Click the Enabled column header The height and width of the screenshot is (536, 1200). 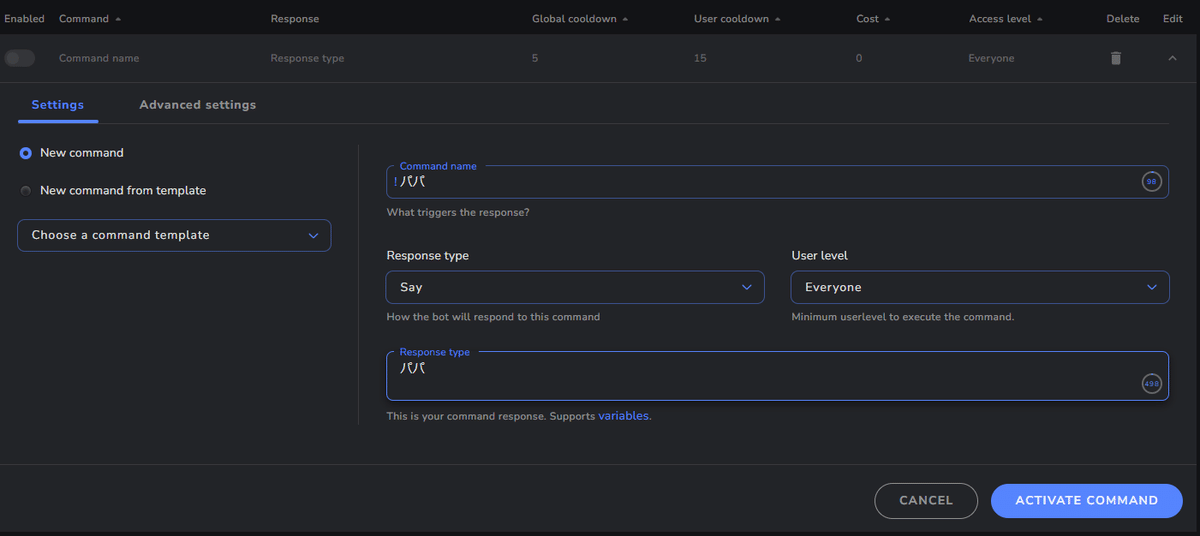[x=25, y=19]
